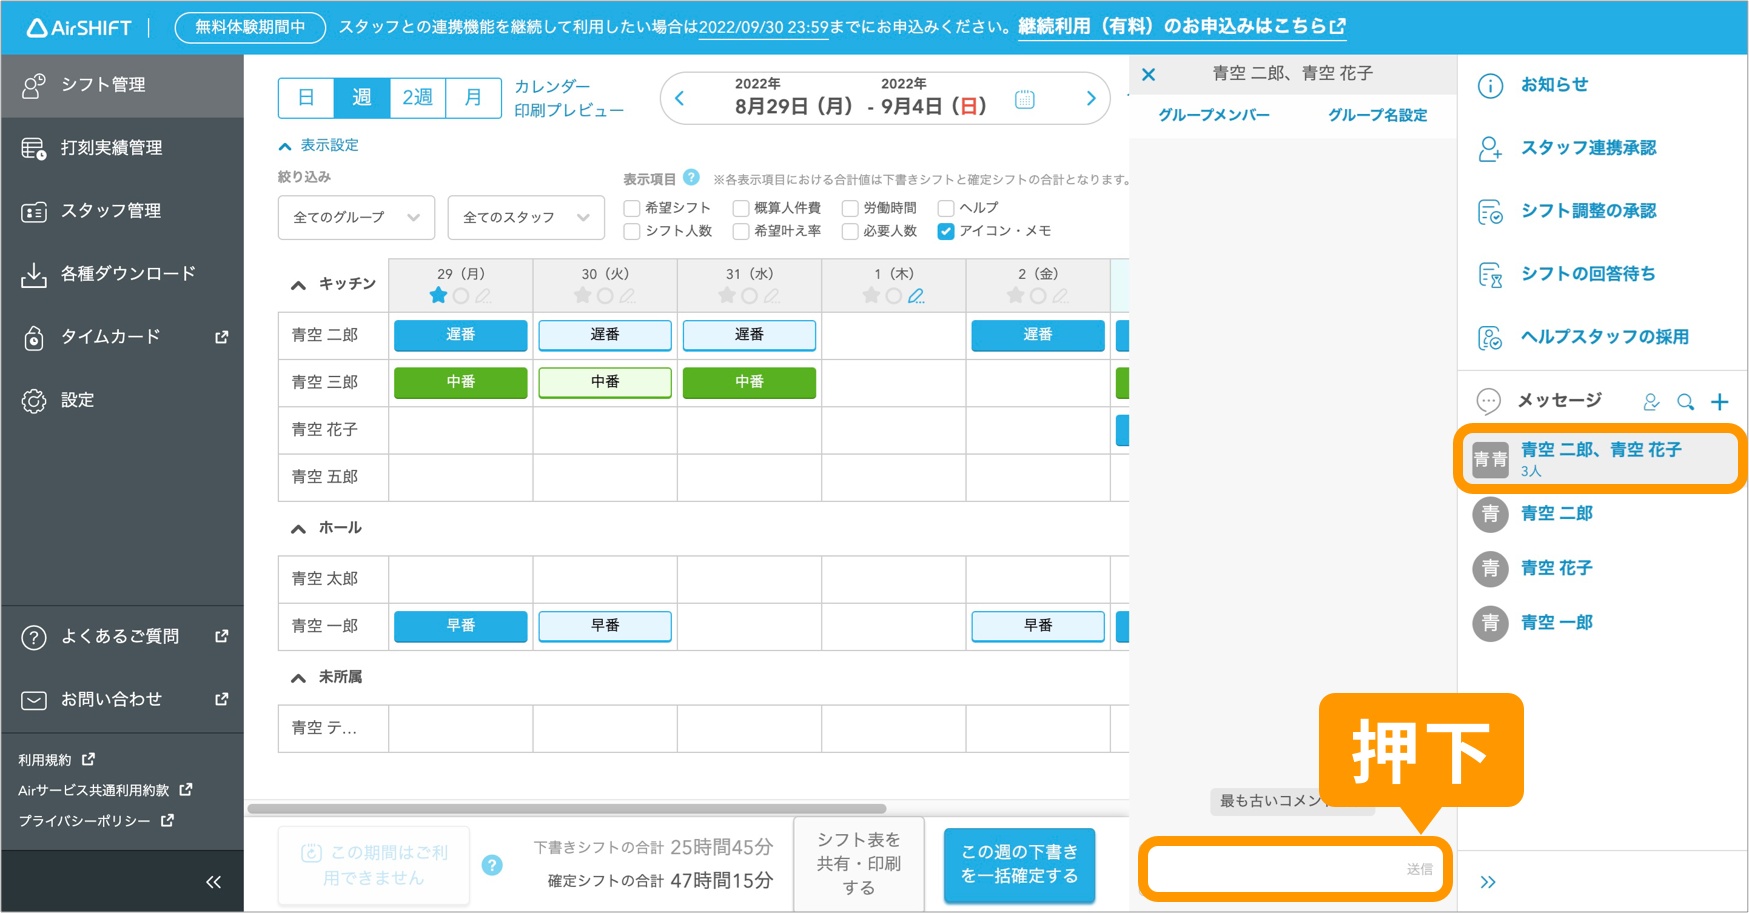Open message search in the メッセージ panel
Viewport: 1749px width, 913px height.
pyautogui.click(x=1686, y=401)
